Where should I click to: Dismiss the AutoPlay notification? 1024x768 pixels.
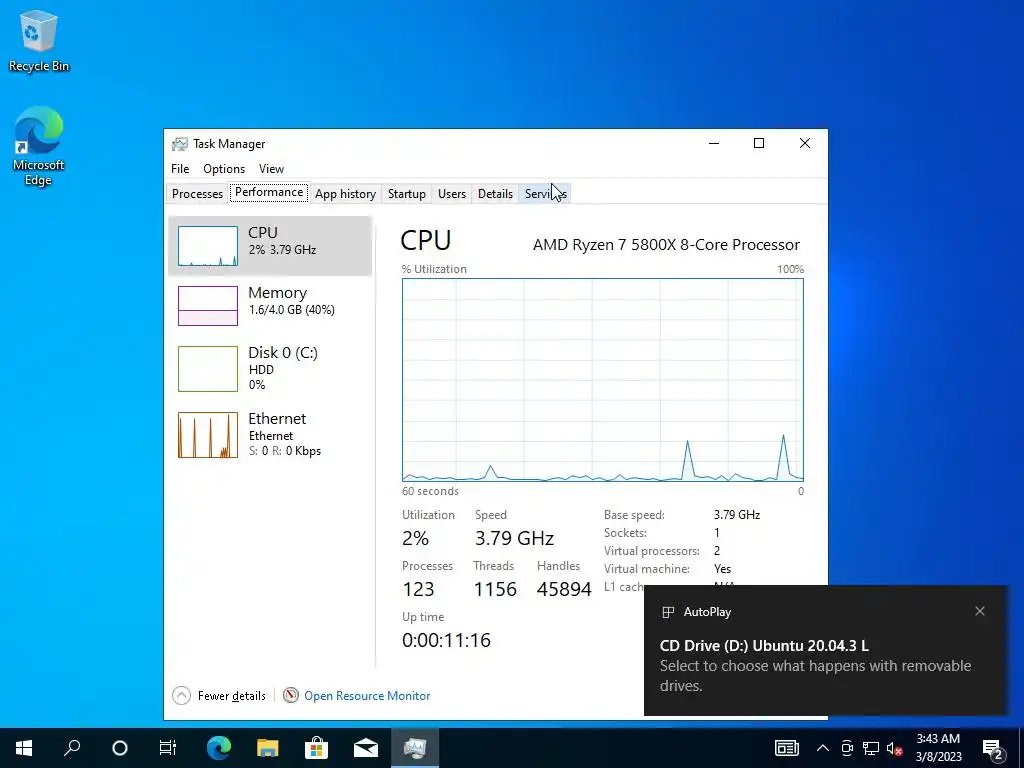point(980,611)
